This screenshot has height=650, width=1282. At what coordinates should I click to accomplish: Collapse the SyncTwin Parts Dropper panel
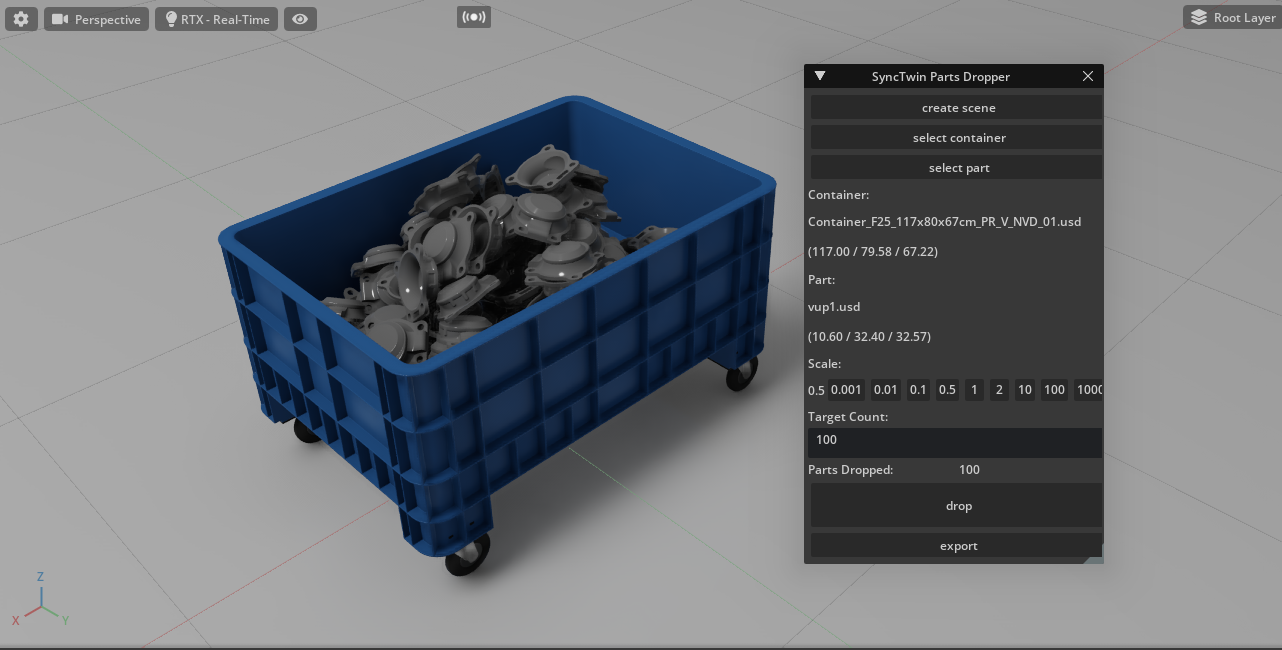click(x=820, y=76)
